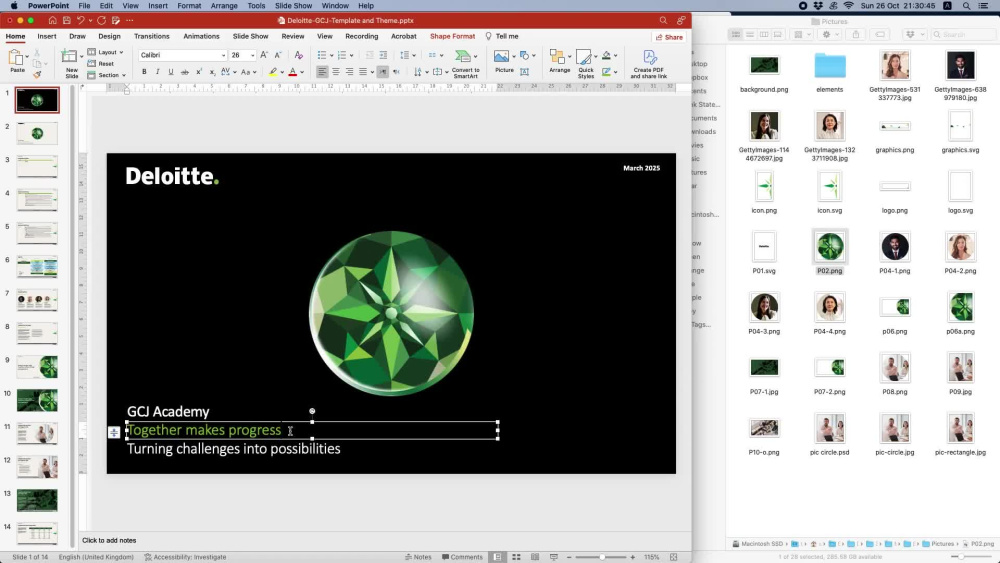Click the bullets list icon

pos(322,55)
